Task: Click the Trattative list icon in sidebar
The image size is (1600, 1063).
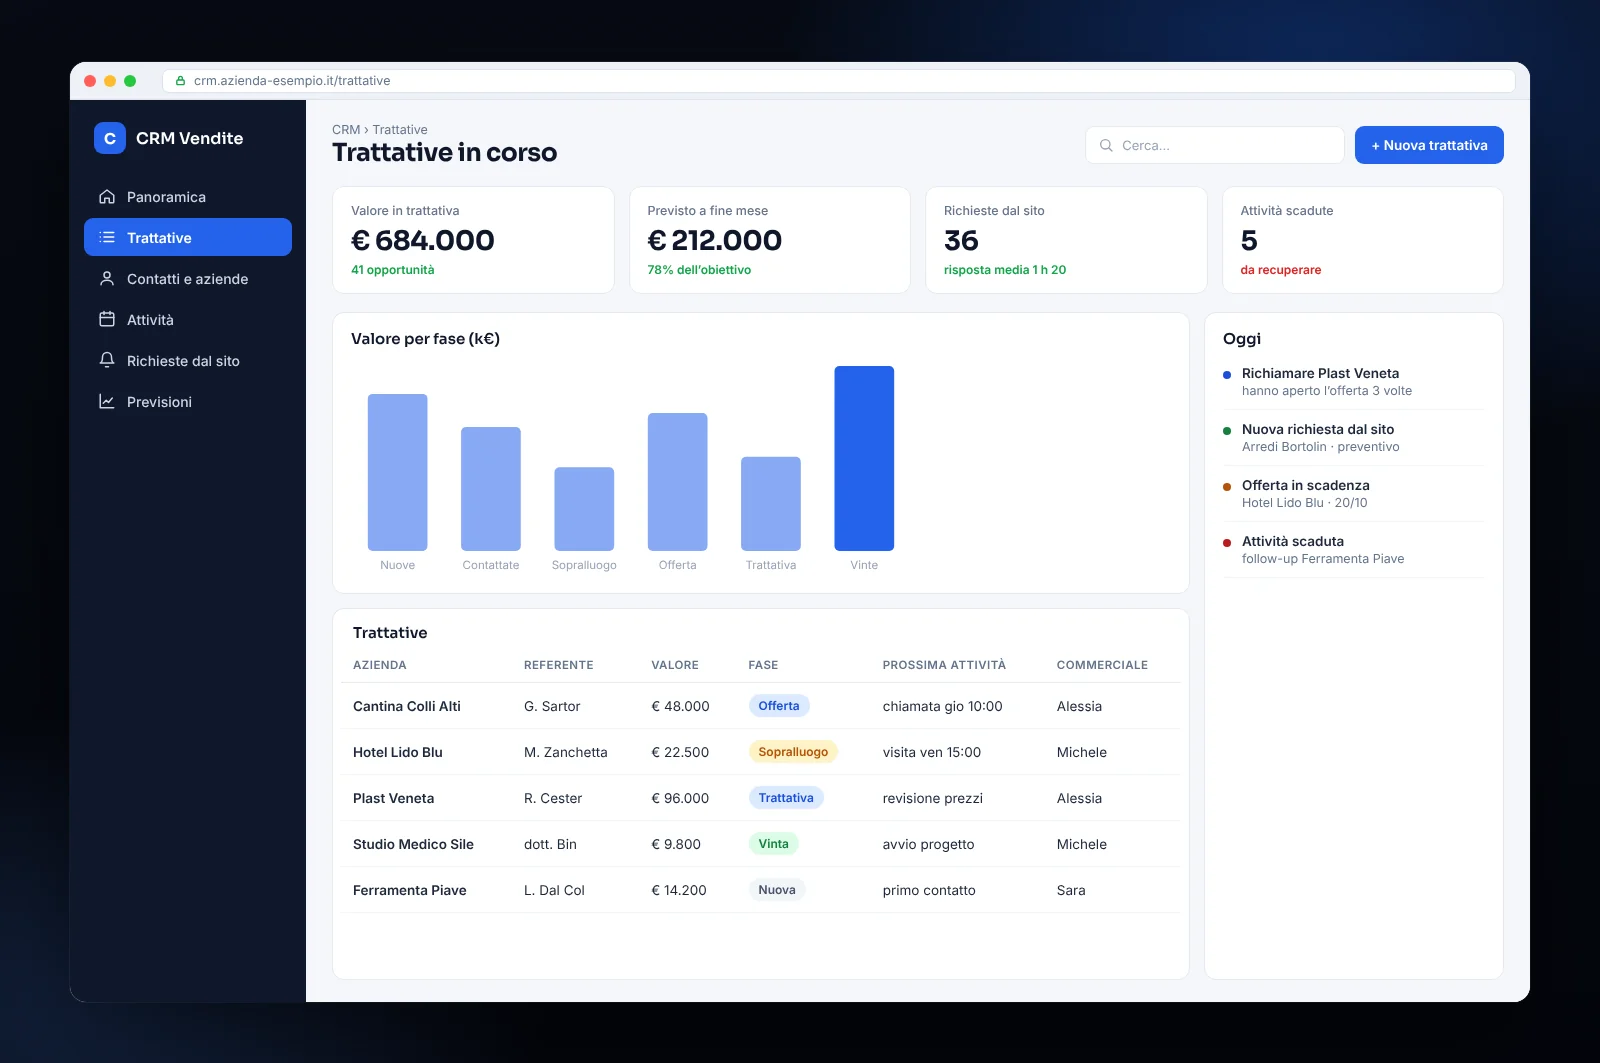Action: pos(107,238)
